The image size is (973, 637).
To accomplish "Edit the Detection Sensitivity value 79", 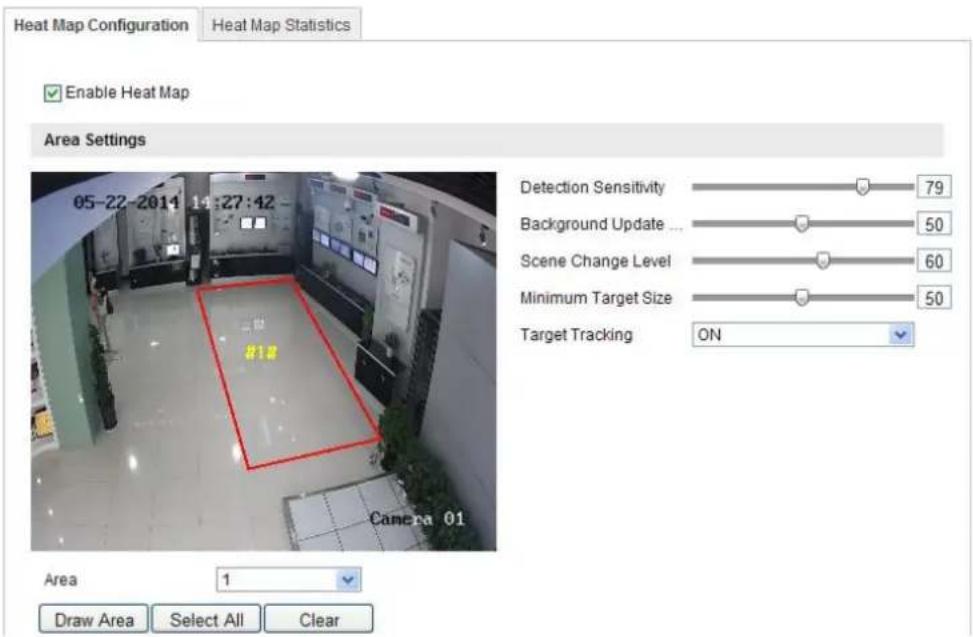I will pos(934,187).
